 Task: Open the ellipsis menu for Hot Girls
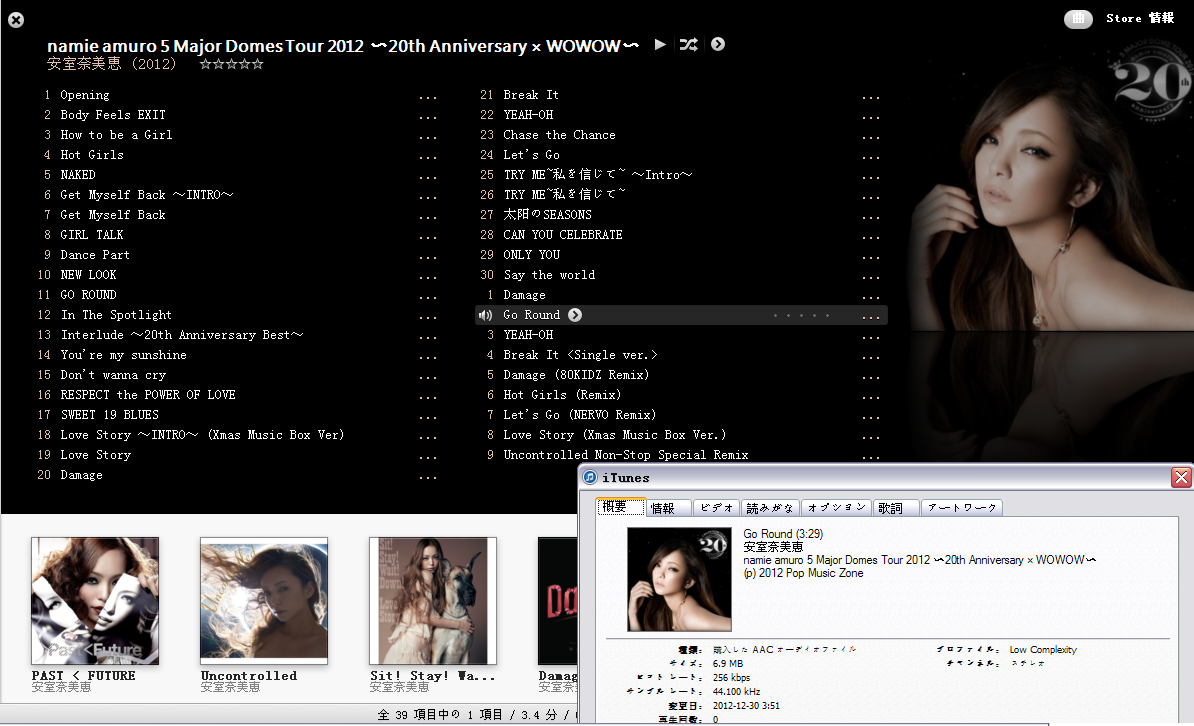428,157
